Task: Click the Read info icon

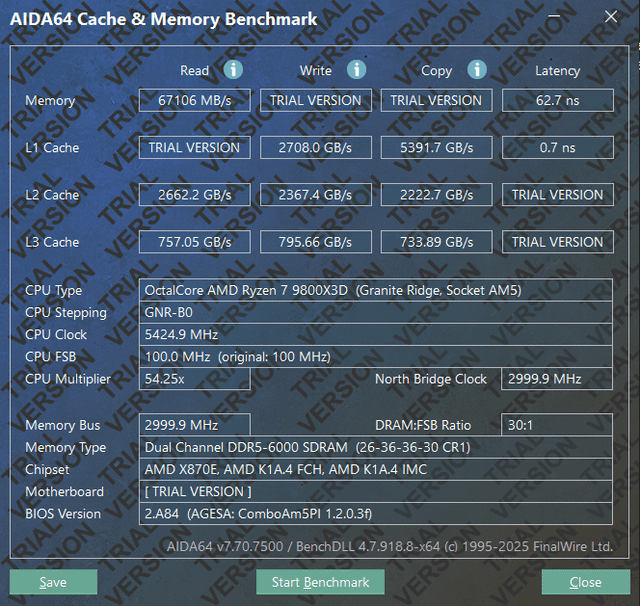Action: coord(233,70)
